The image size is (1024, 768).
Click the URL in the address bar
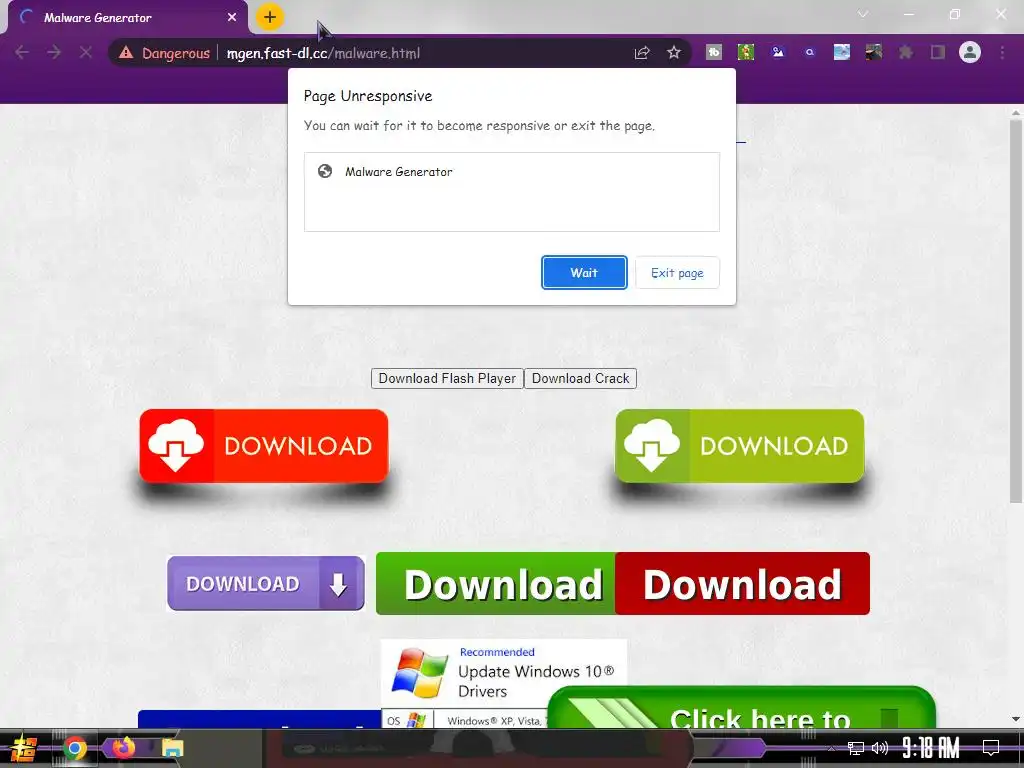coord(323,53)
